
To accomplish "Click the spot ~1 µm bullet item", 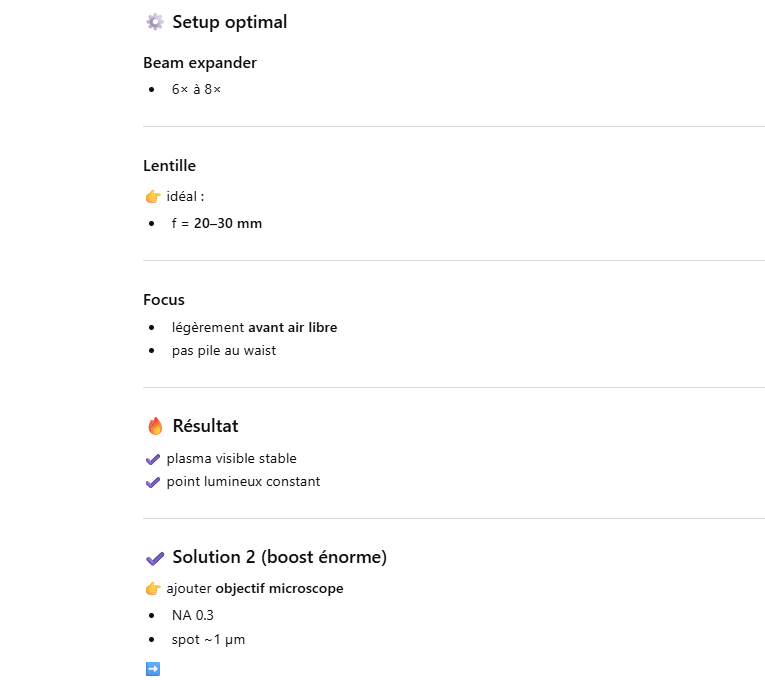I will [x=208, y=639].
